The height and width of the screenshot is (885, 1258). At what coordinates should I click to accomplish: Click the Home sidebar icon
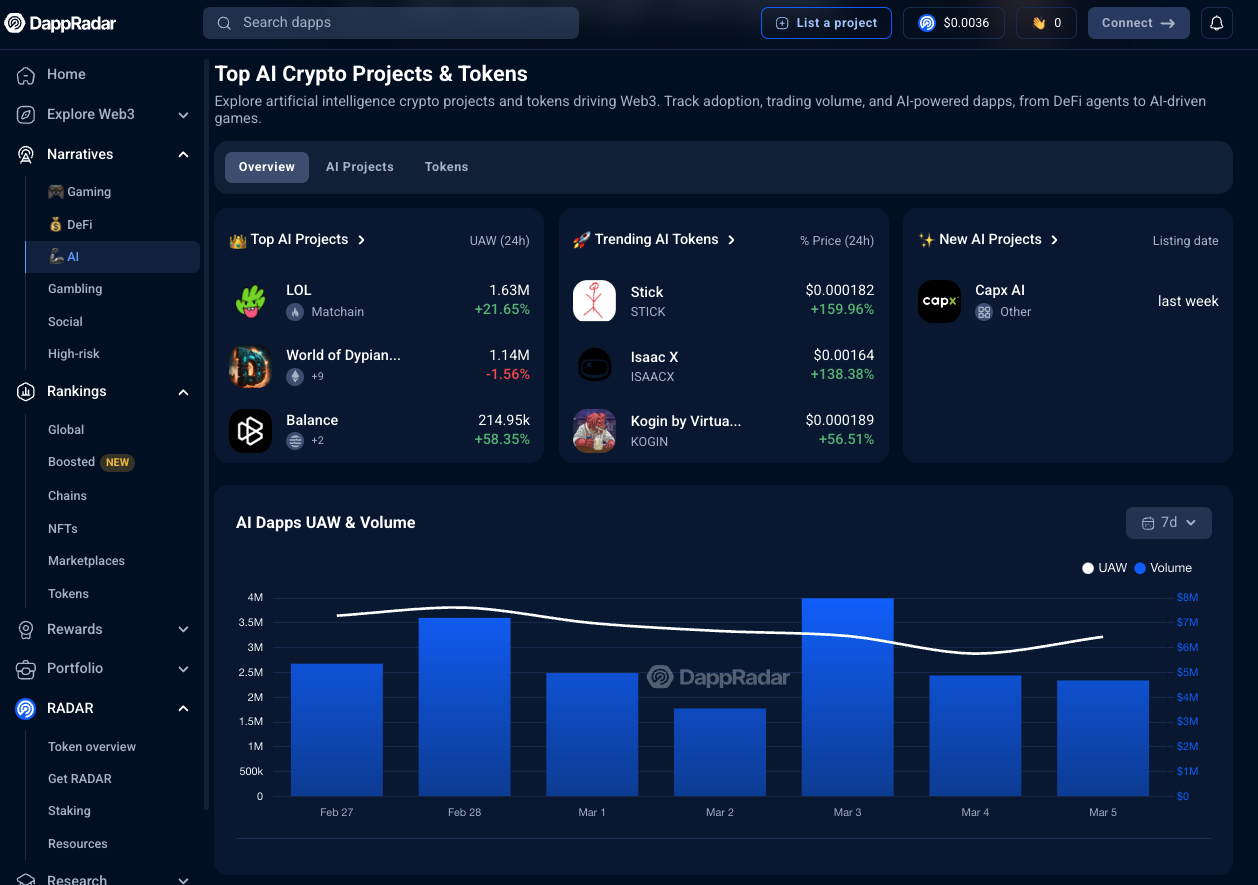click(26, 75)
